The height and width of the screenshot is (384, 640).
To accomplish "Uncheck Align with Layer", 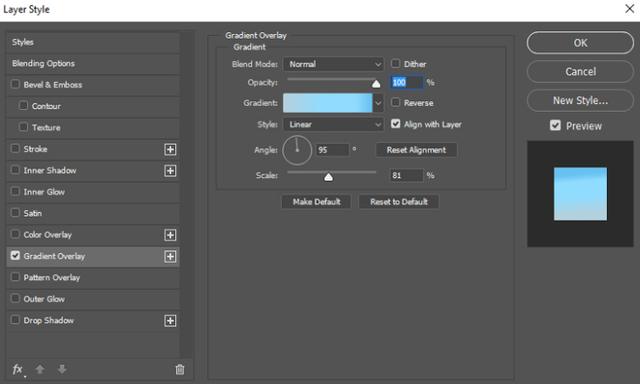I will (x=396, y=124).
